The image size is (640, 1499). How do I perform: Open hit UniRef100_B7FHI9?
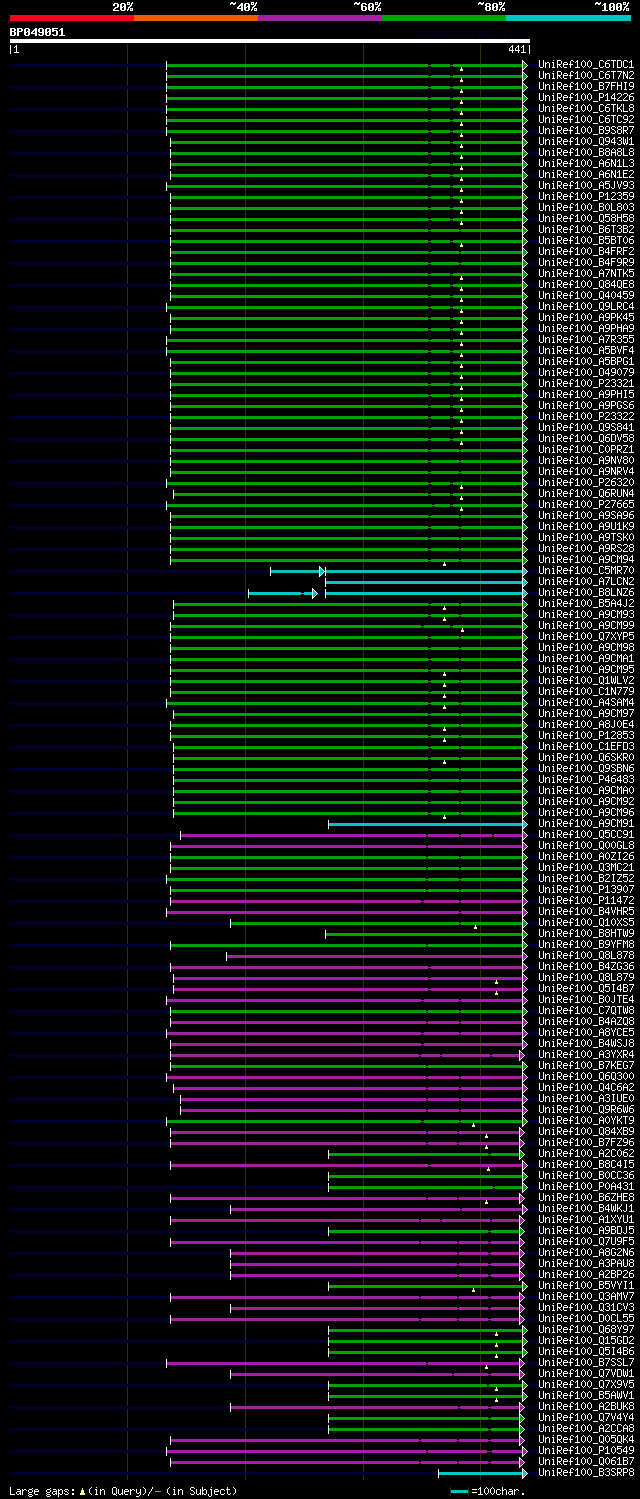point(586,87)
